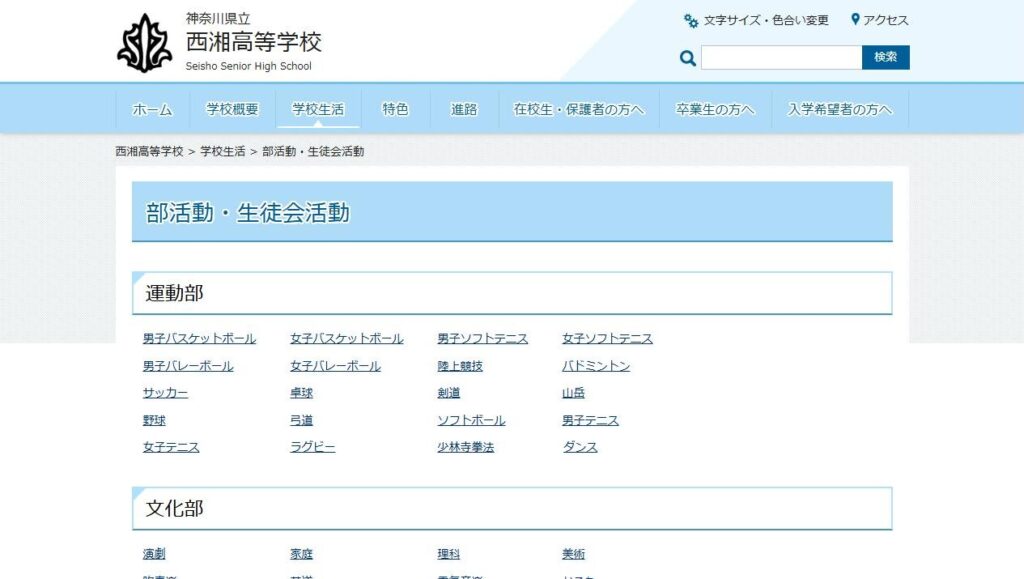This screenshot has width=1024, height=579.
Task: Click the 検索 button
Action: pos(886,57)
